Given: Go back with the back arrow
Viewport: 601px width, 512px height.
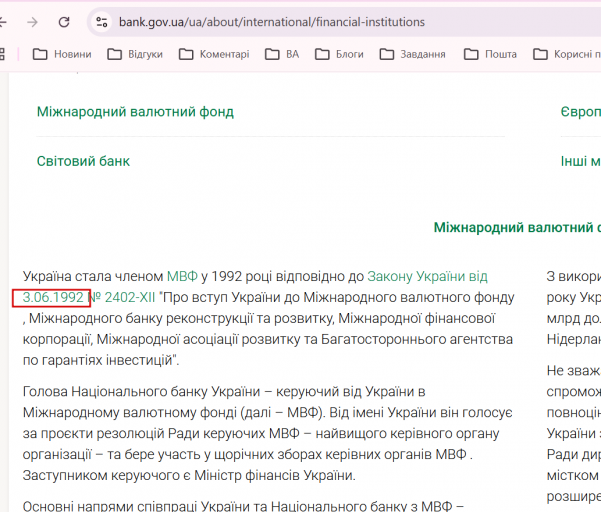Looking at the screenshot, I should pyautogui.click(x=3, y=22).
